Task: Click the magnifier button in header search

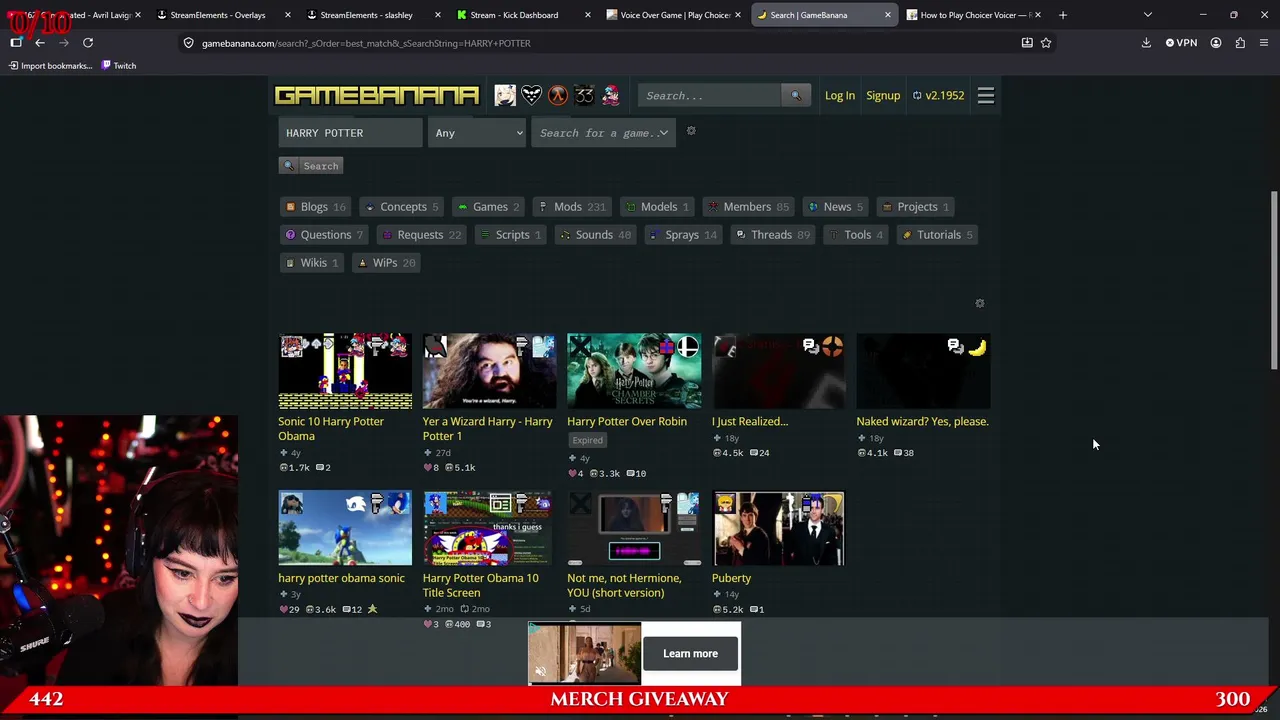Action: click(x=796, y=95)
